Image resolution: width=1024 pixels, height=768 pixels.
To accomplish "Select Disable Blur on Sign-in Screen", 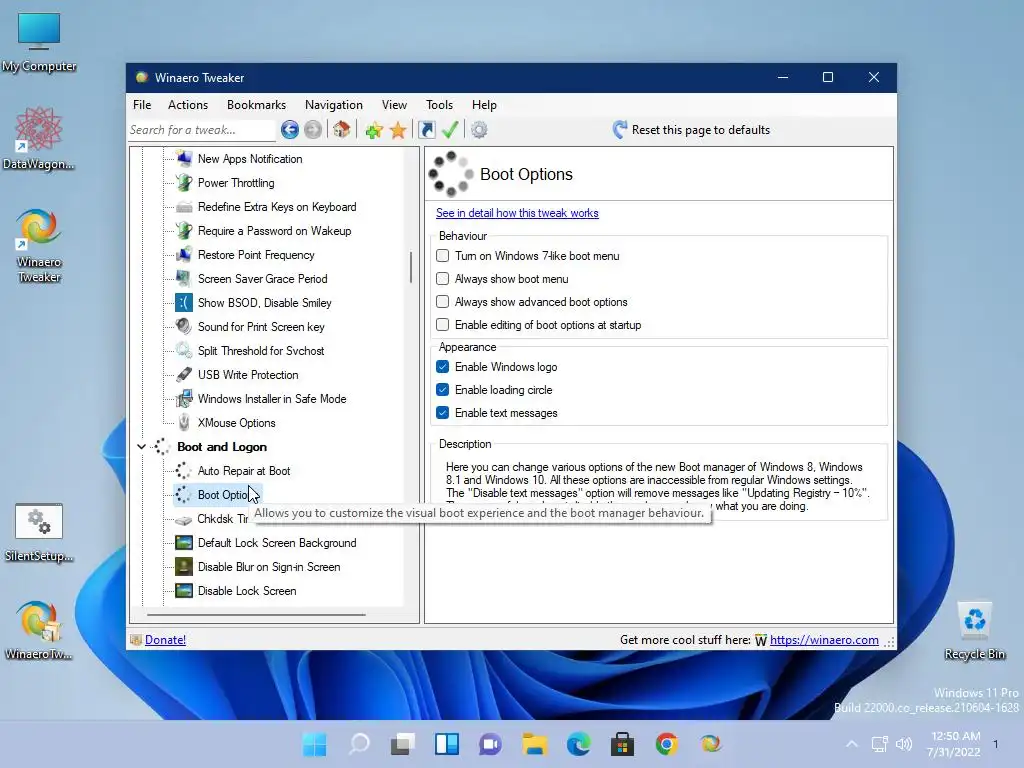I will pyautogui.click(x=269, y=567).
